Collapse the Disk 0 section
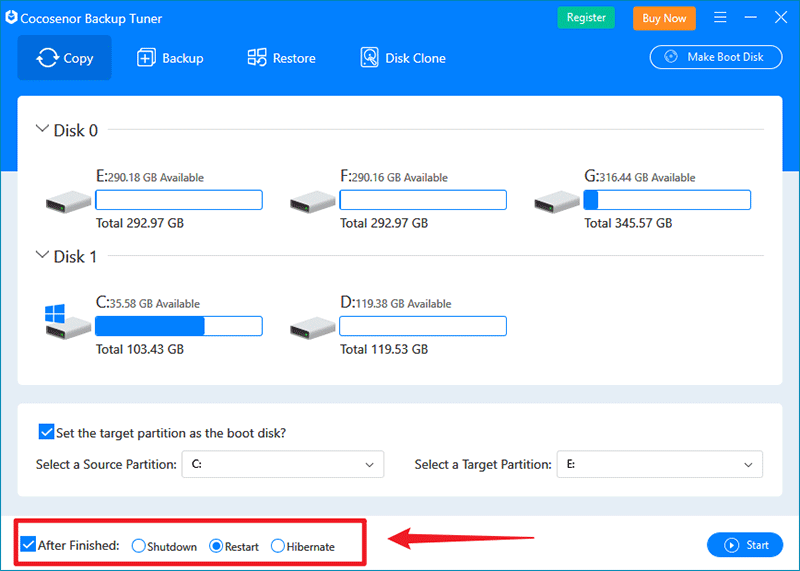This screenshot has width=800, height=571. coord(42,129)
